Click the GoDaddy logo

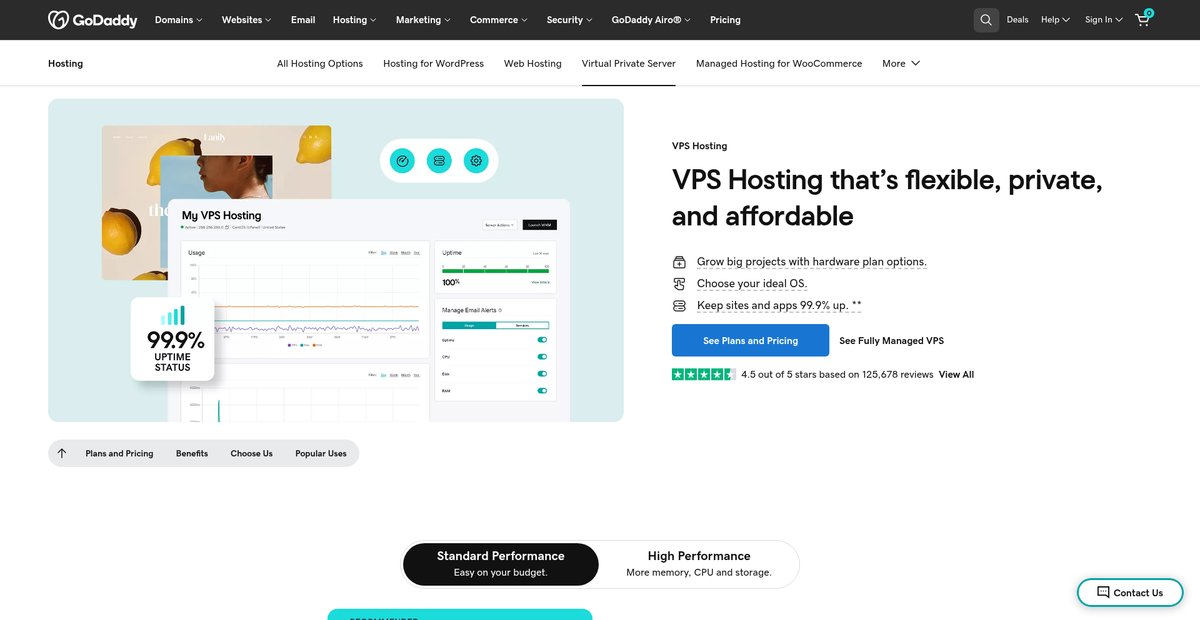pos(93,20)
